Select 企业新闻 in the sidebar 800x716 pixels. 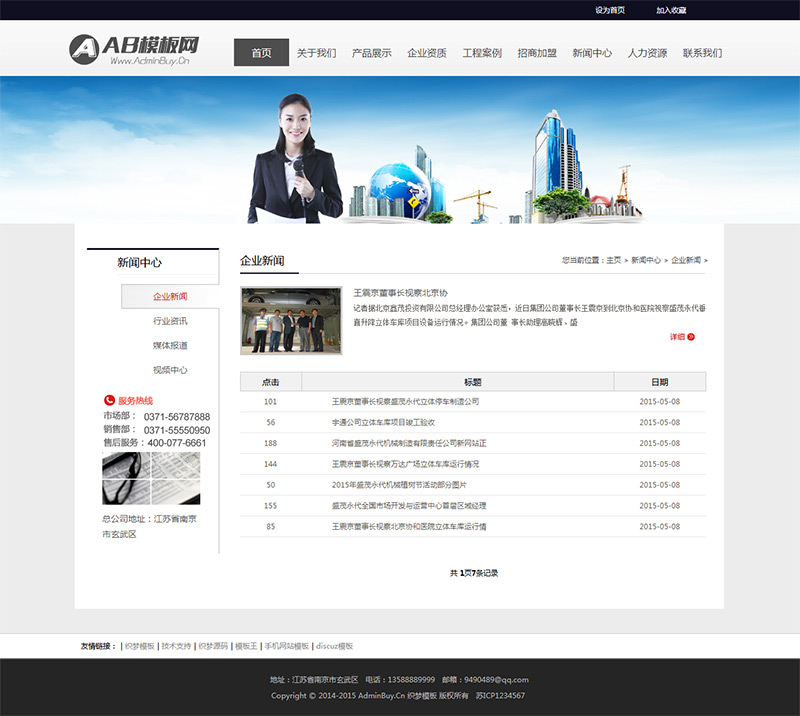pyautogui.click(x=170, y=297)
